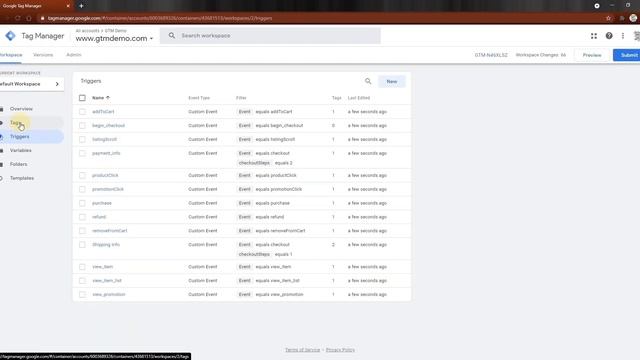
Task: Open Workspace Changes link
Action: tap(541, 55)
